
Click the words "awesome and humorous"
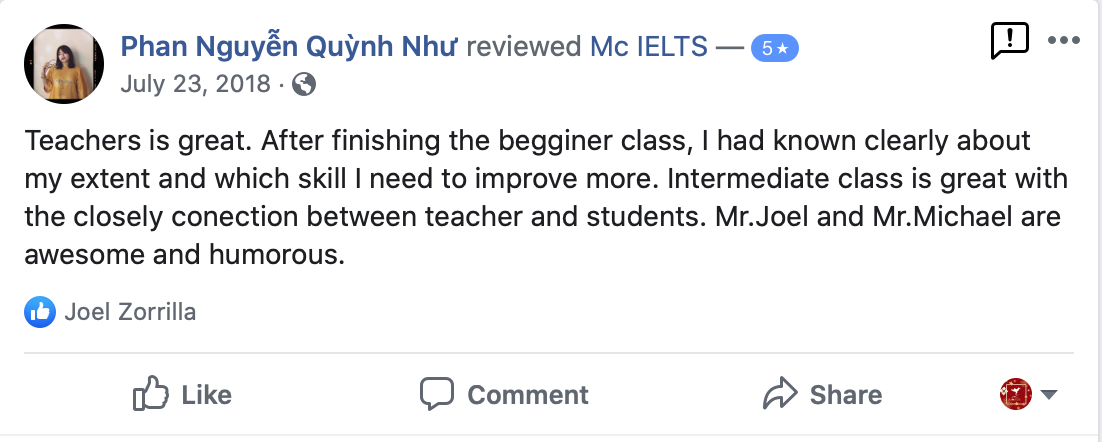(x=183, y=255)
